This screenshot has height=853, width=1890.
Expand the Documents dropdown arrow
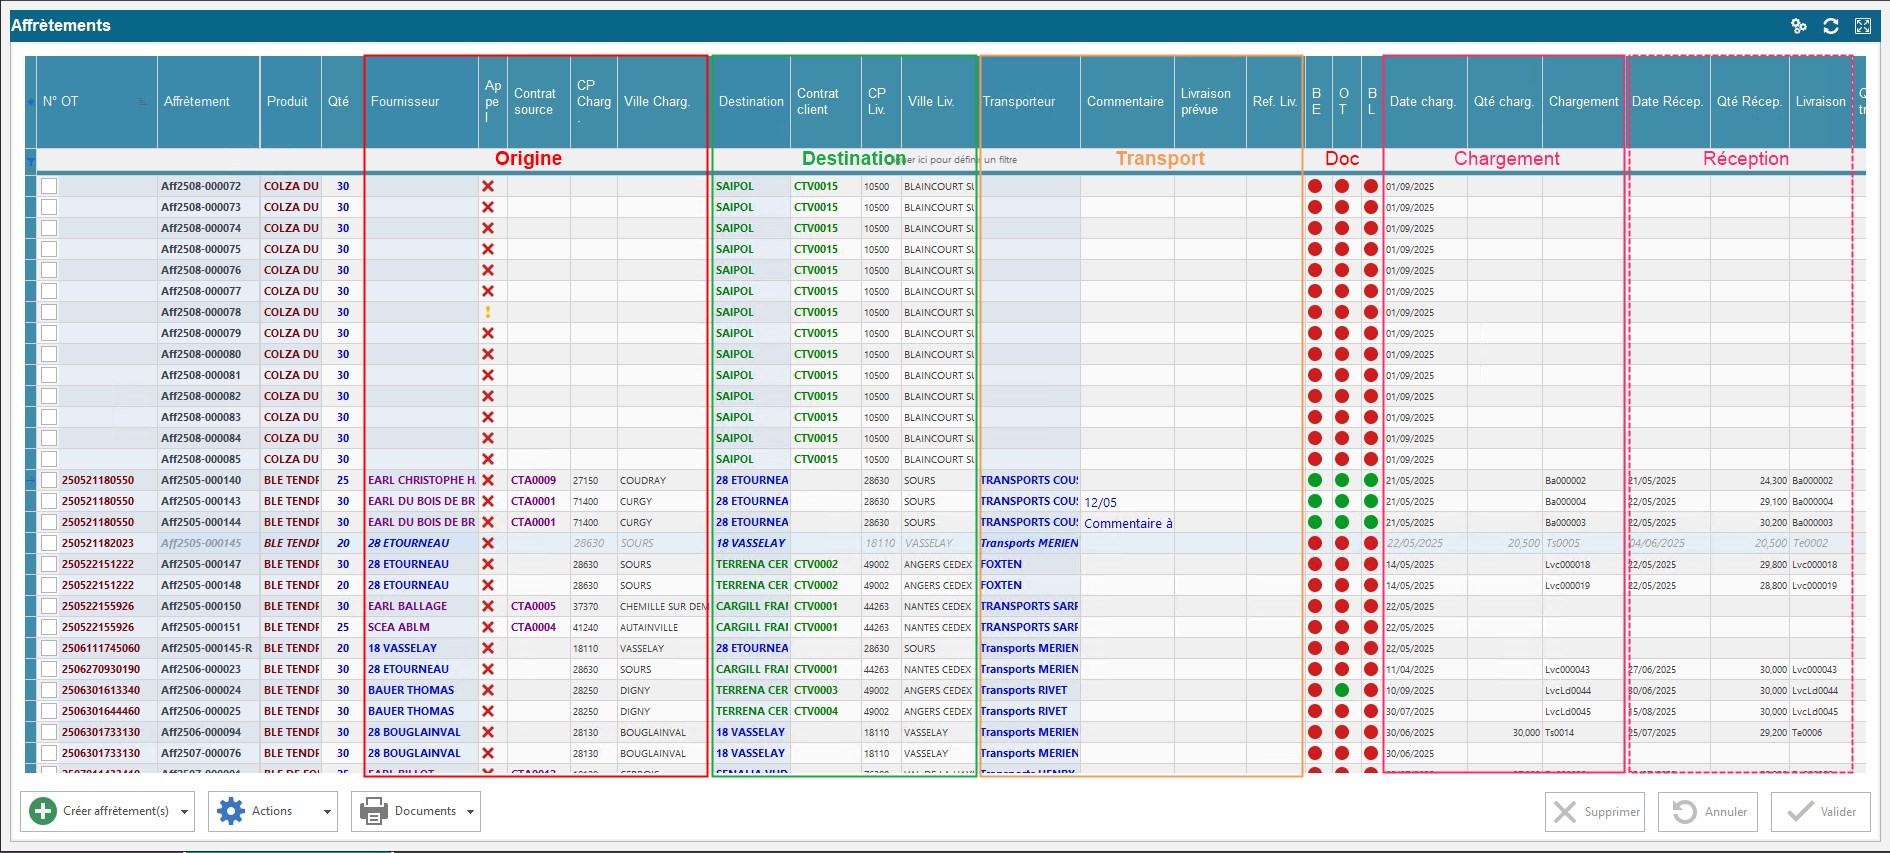pos(470,812)
